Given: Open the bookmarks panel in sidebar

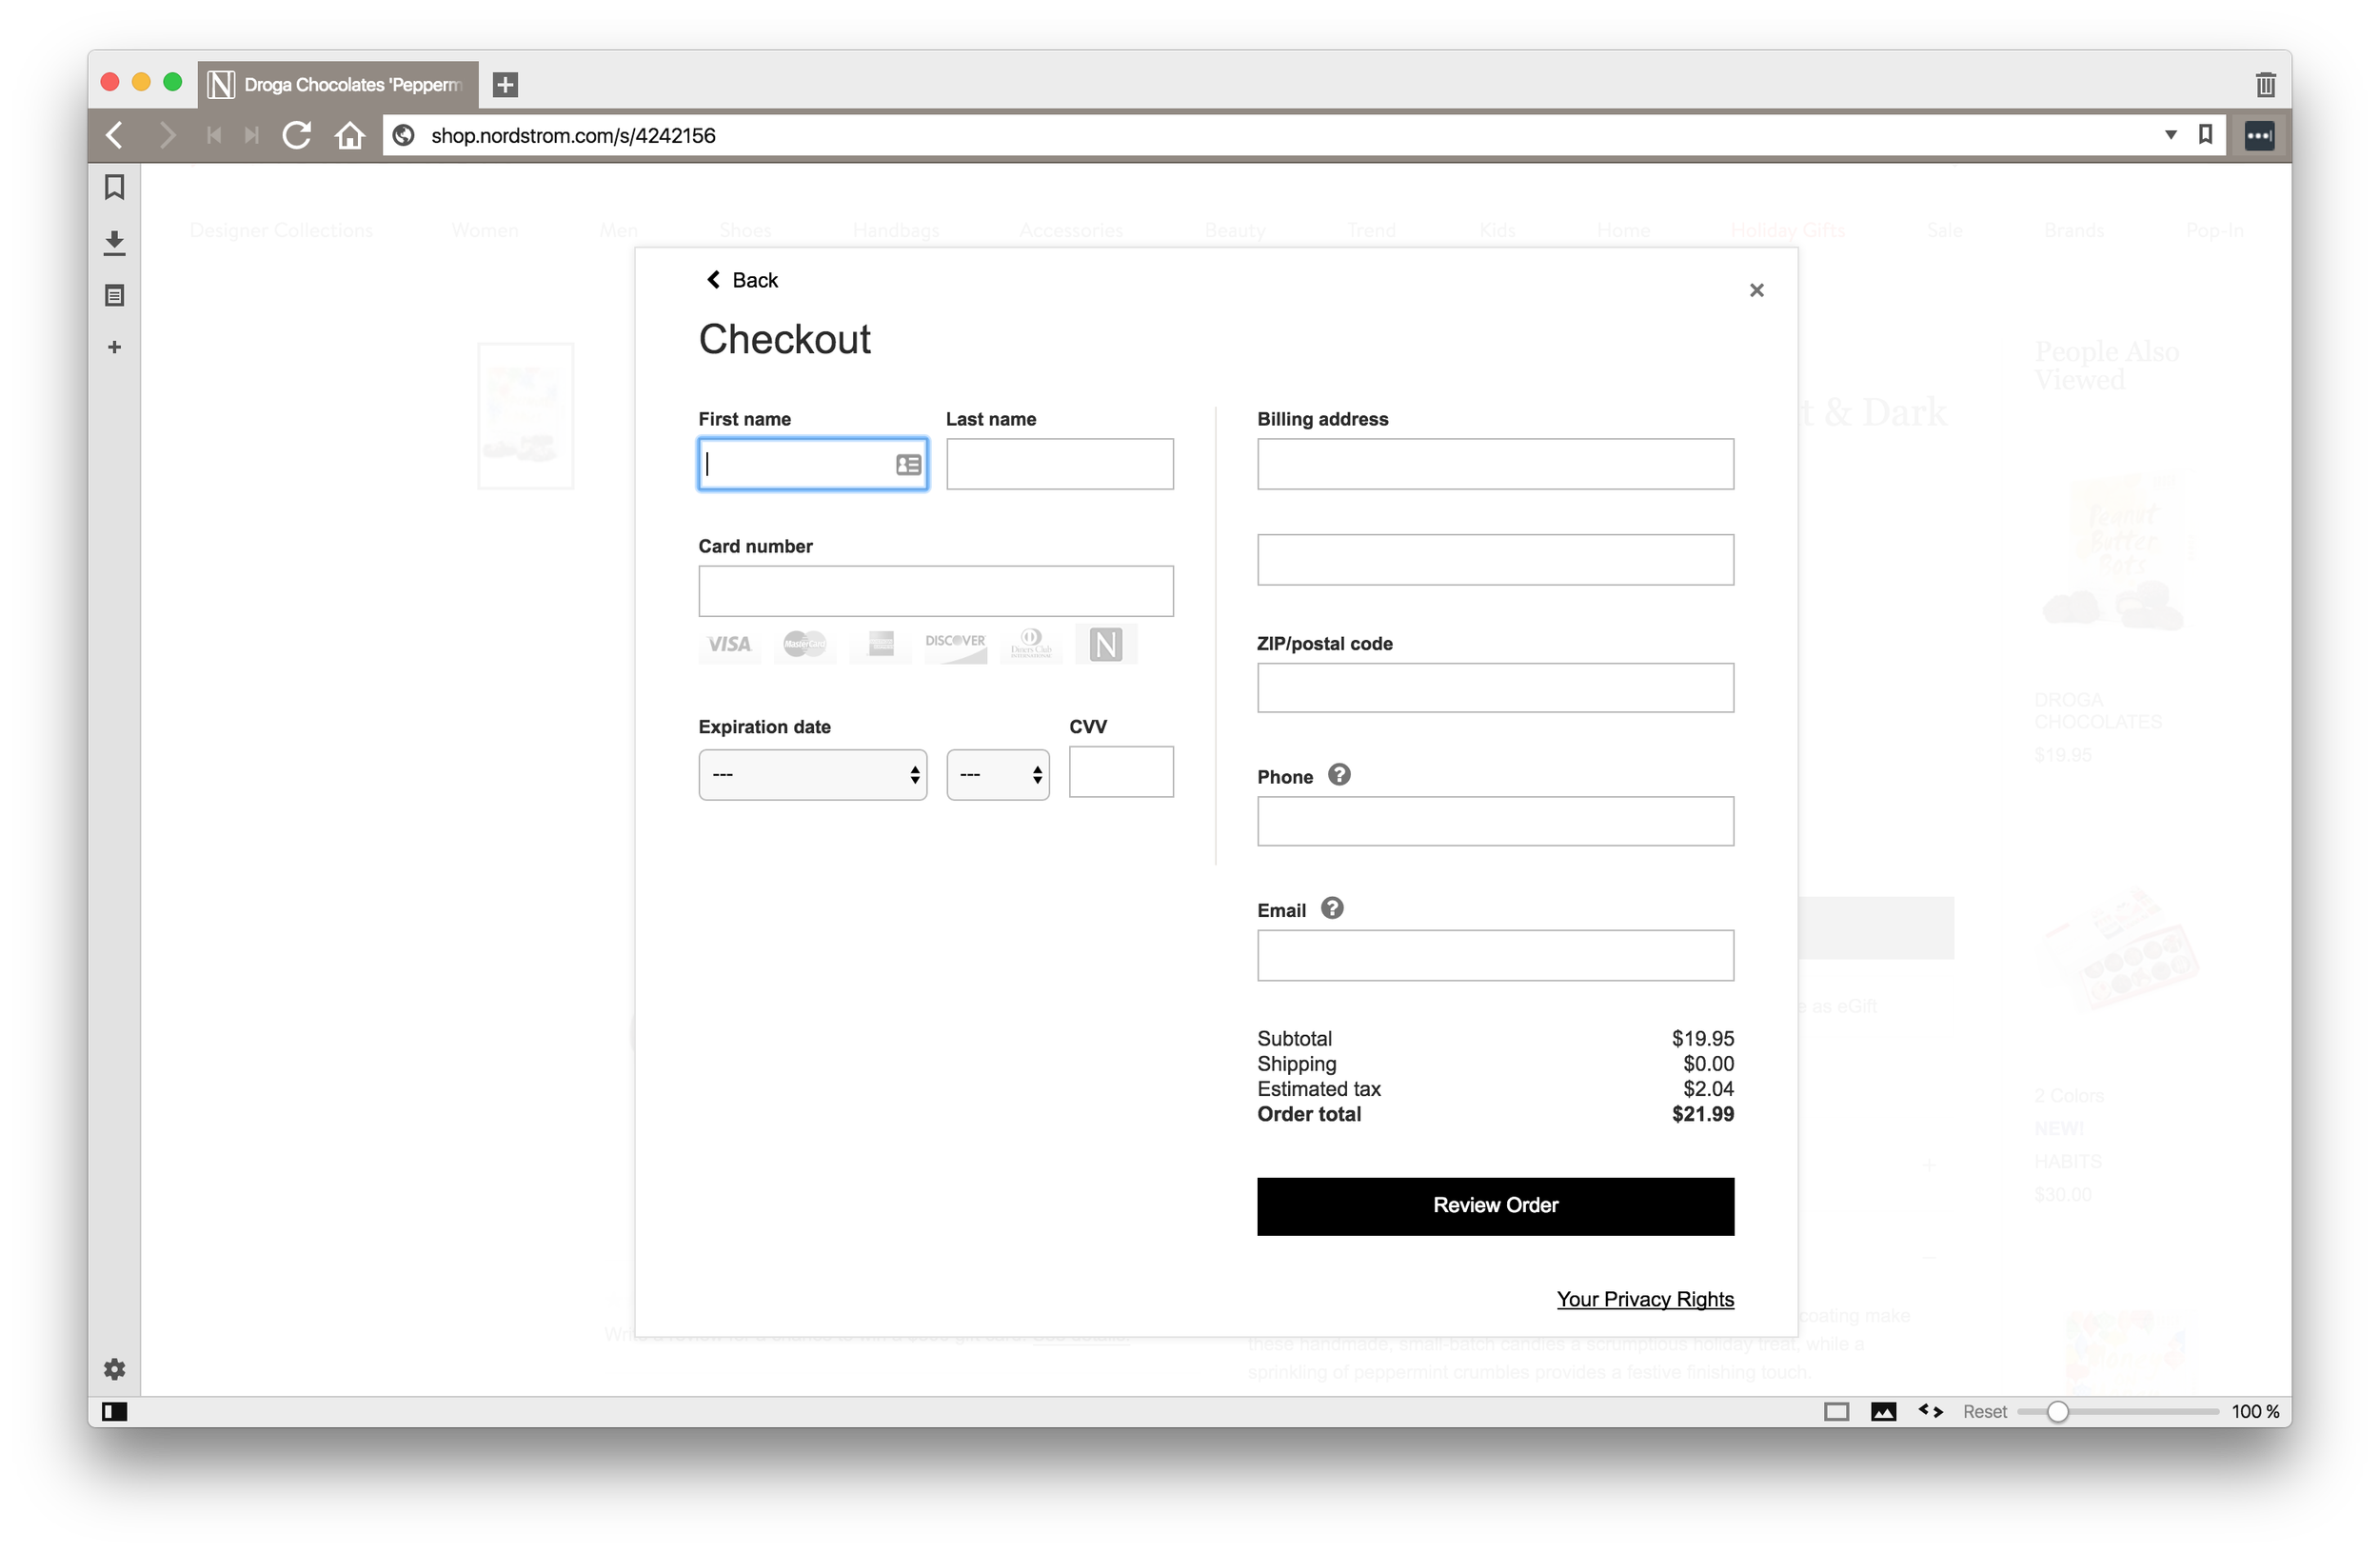Looking at the screenshot, I should (x=115, y=188).
